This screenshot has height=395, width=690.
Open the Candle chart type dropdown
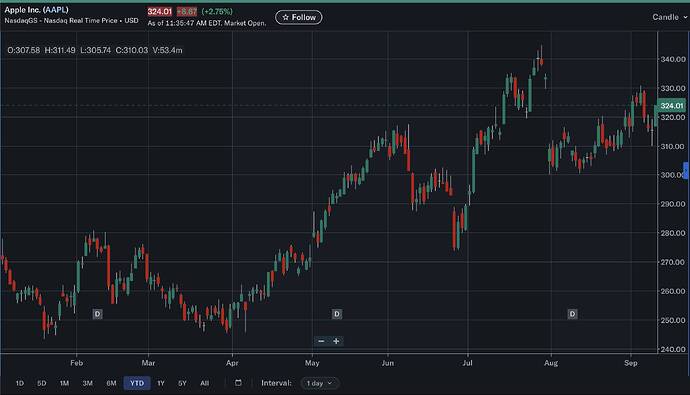(x=669, y=17)
